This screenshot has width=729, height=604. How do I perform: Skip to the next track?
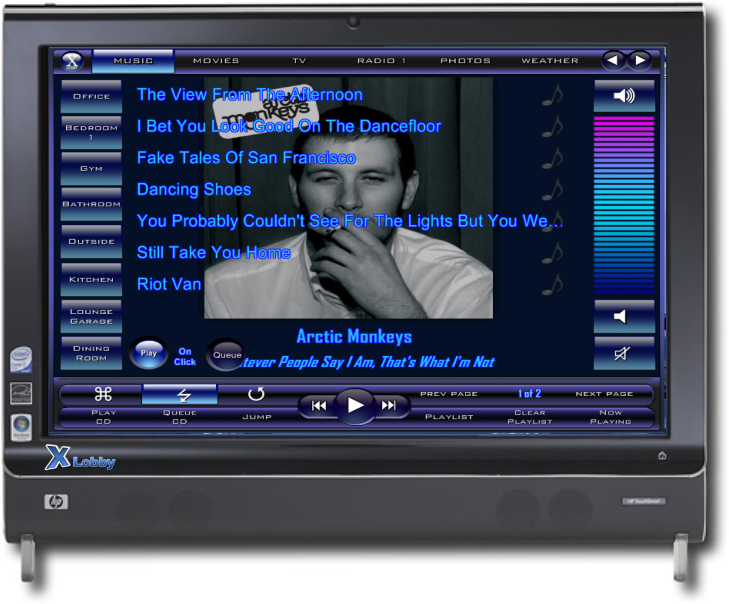coord(389,406)
